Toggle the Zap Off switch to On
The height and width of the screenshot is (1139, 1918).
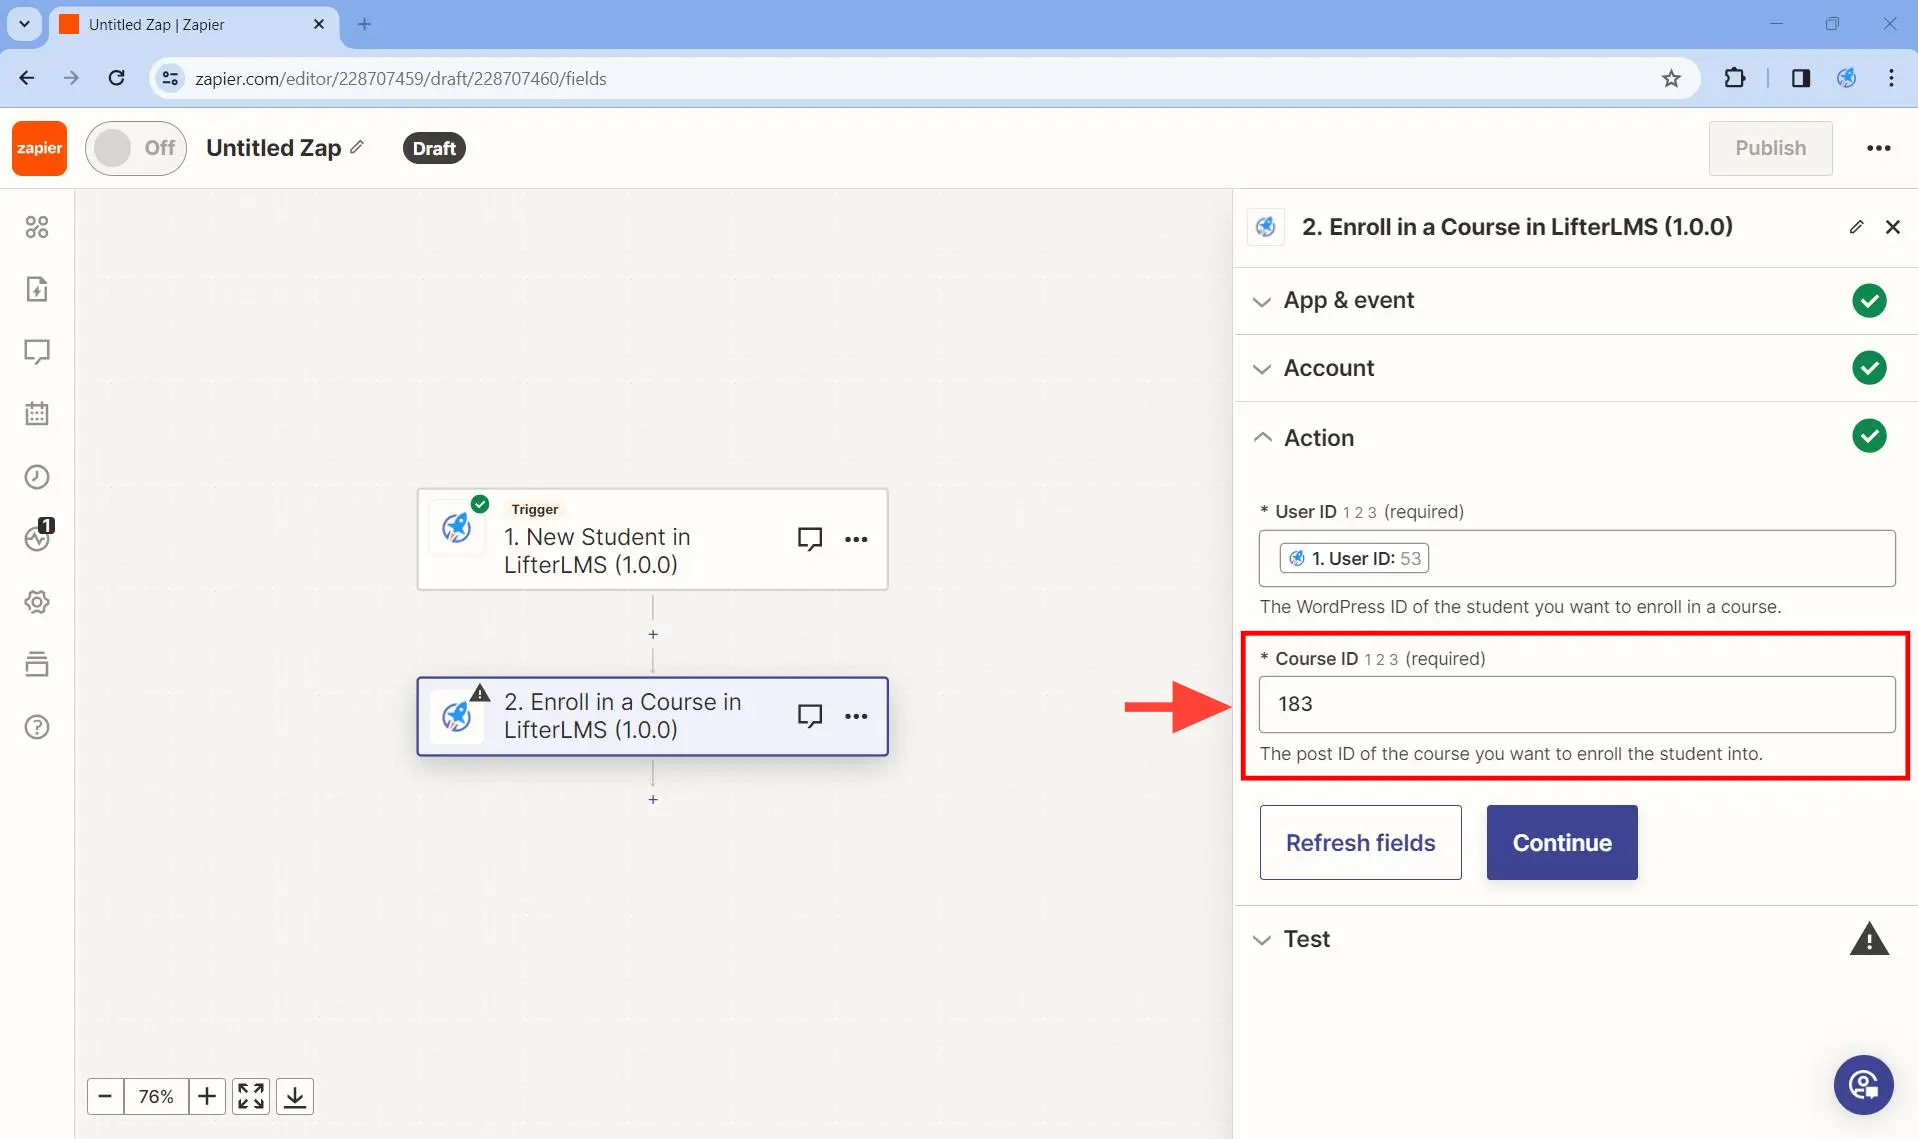click(x=135, y=147)
